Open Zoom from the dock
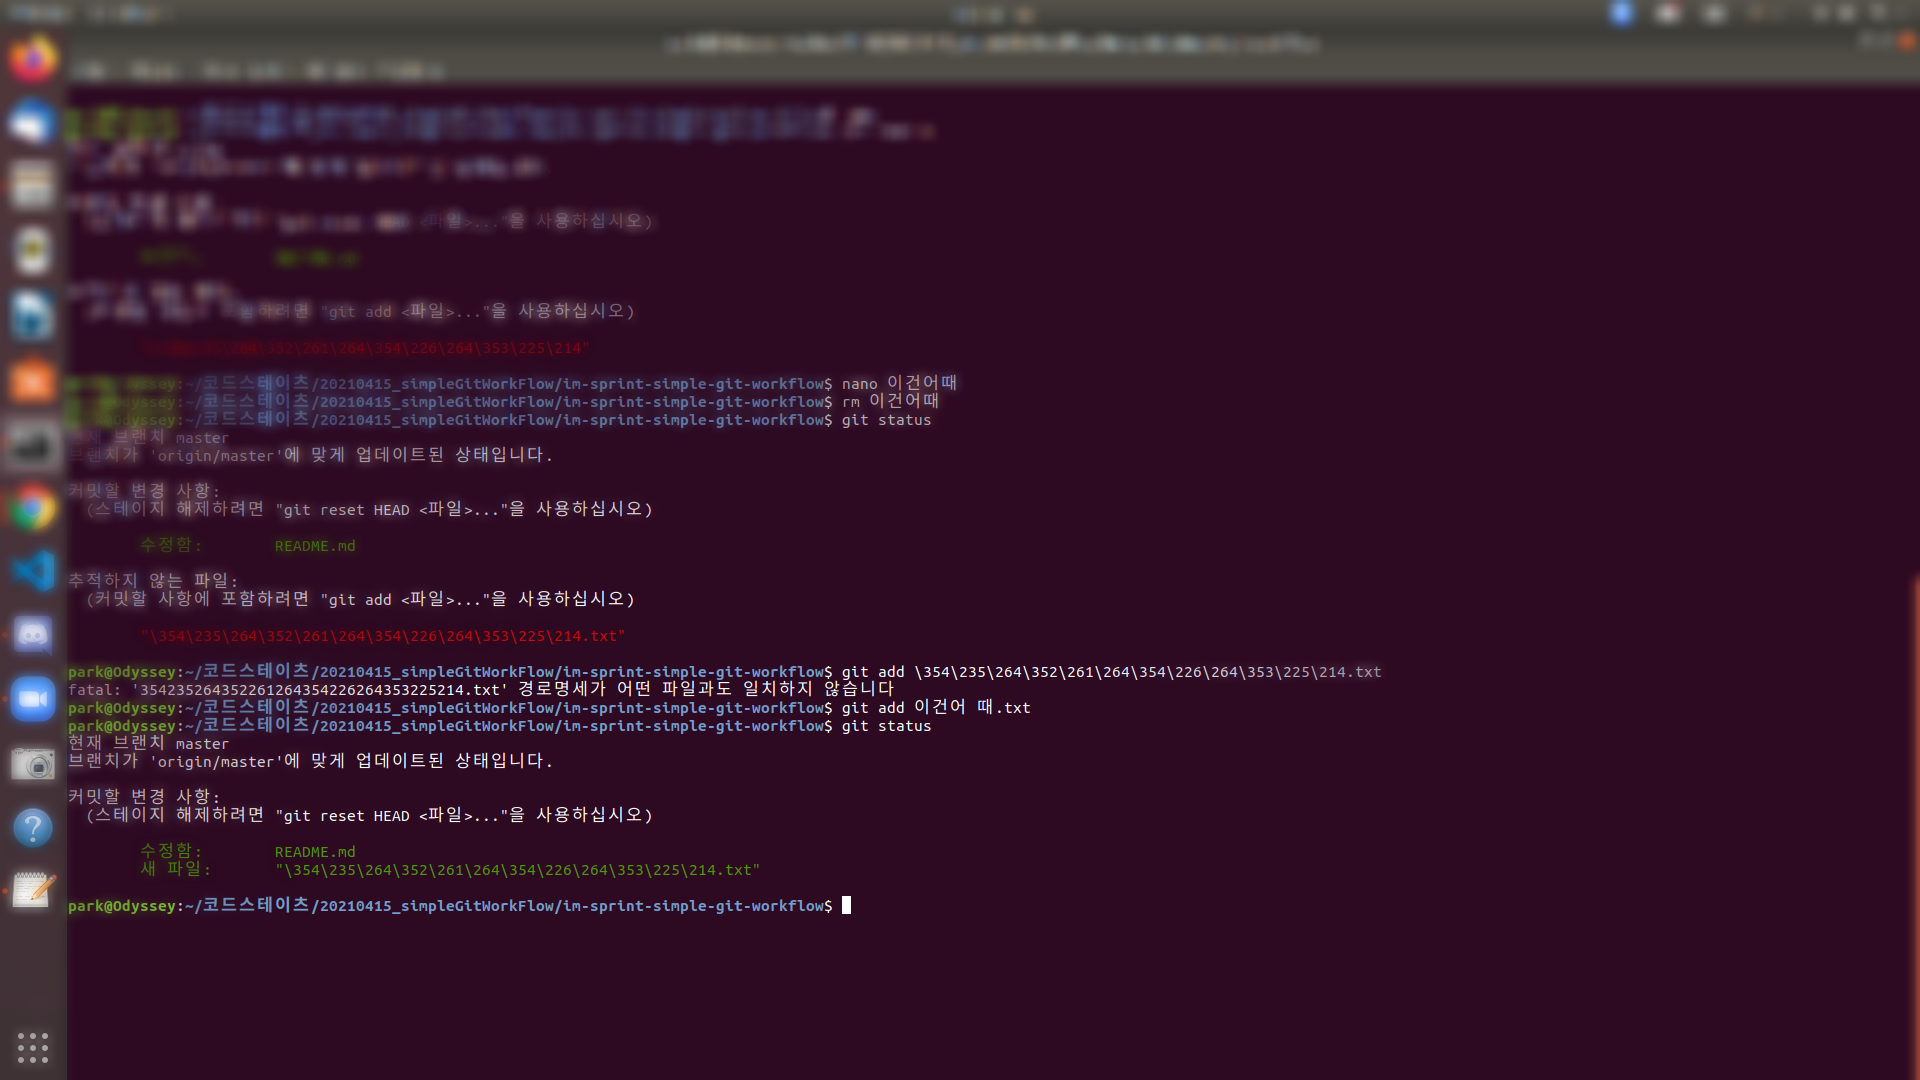Image resolution: width=1920 pixels, height=1080 pixels. tap(33, 699)
